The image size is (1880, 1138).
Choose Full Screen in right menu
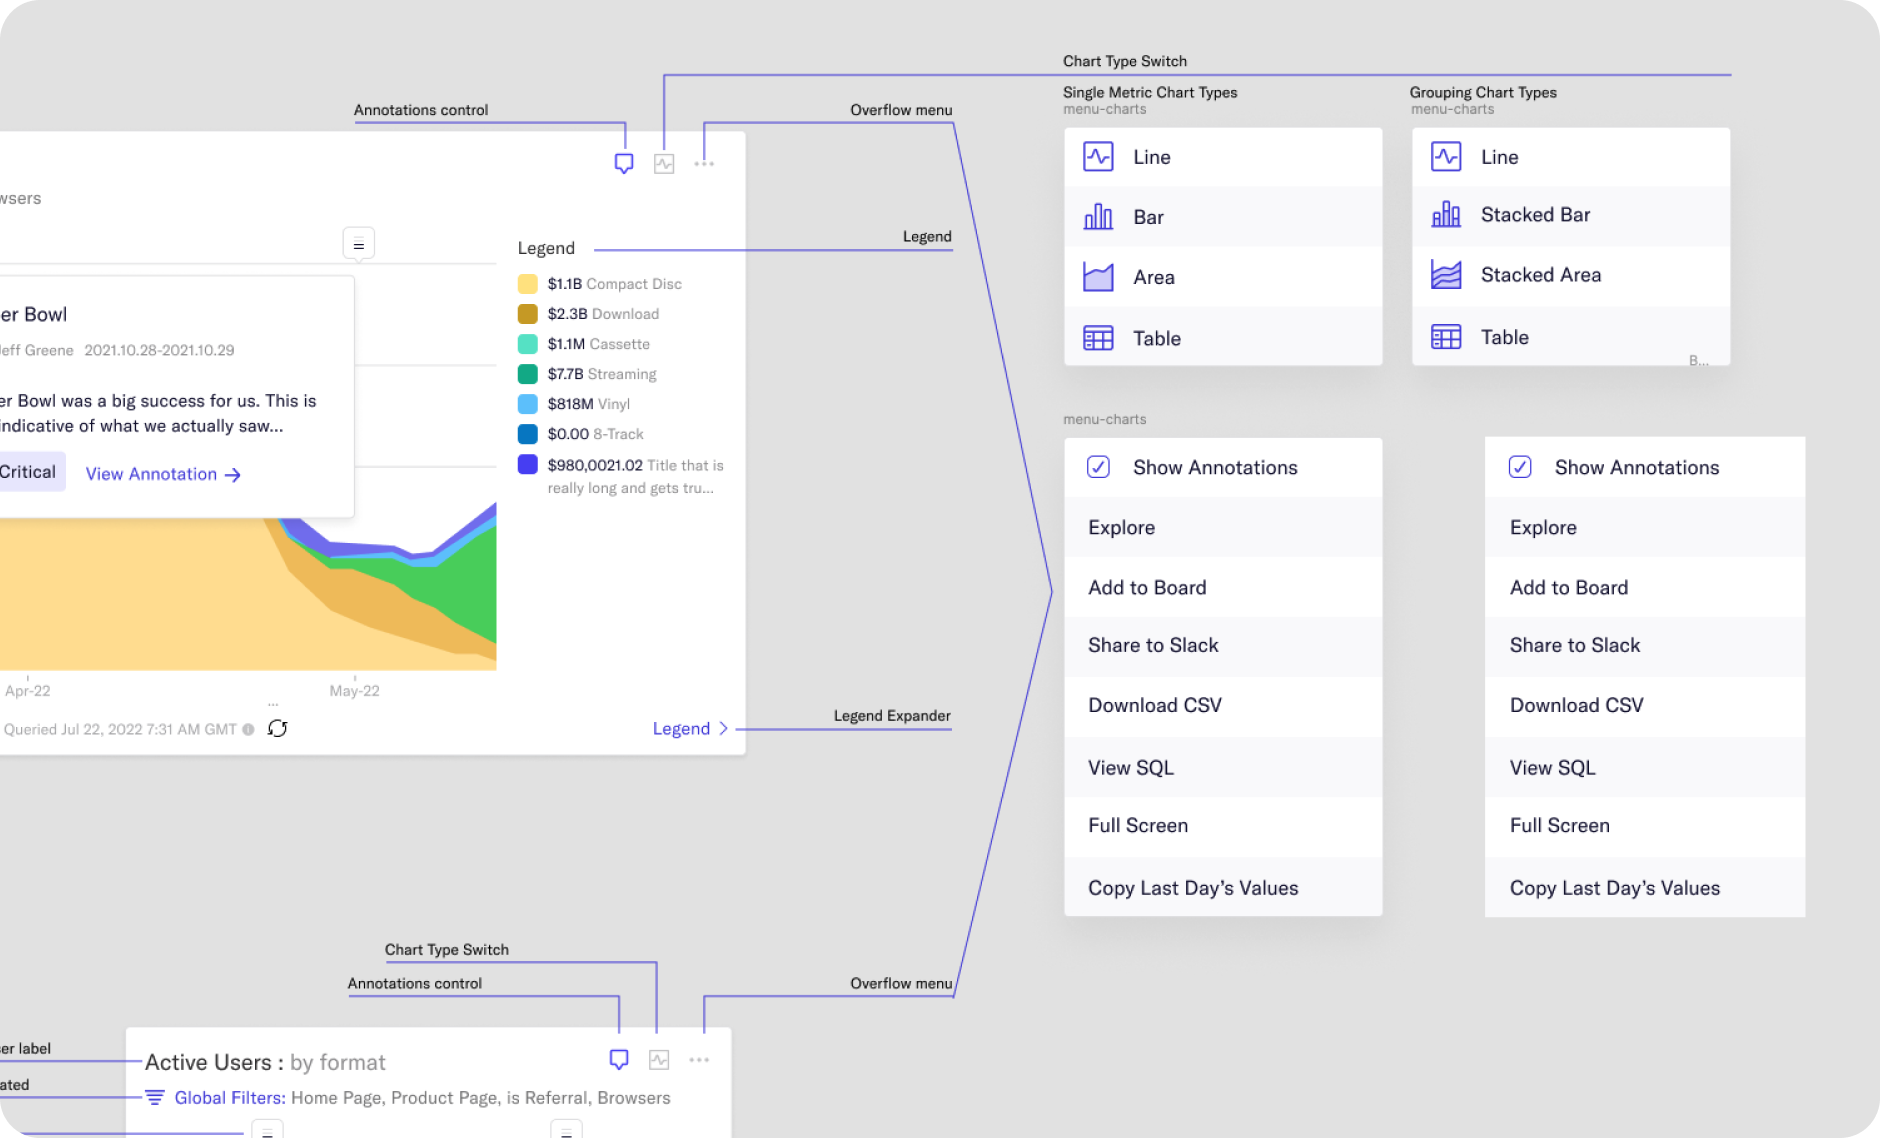(x=1645, y=826)
